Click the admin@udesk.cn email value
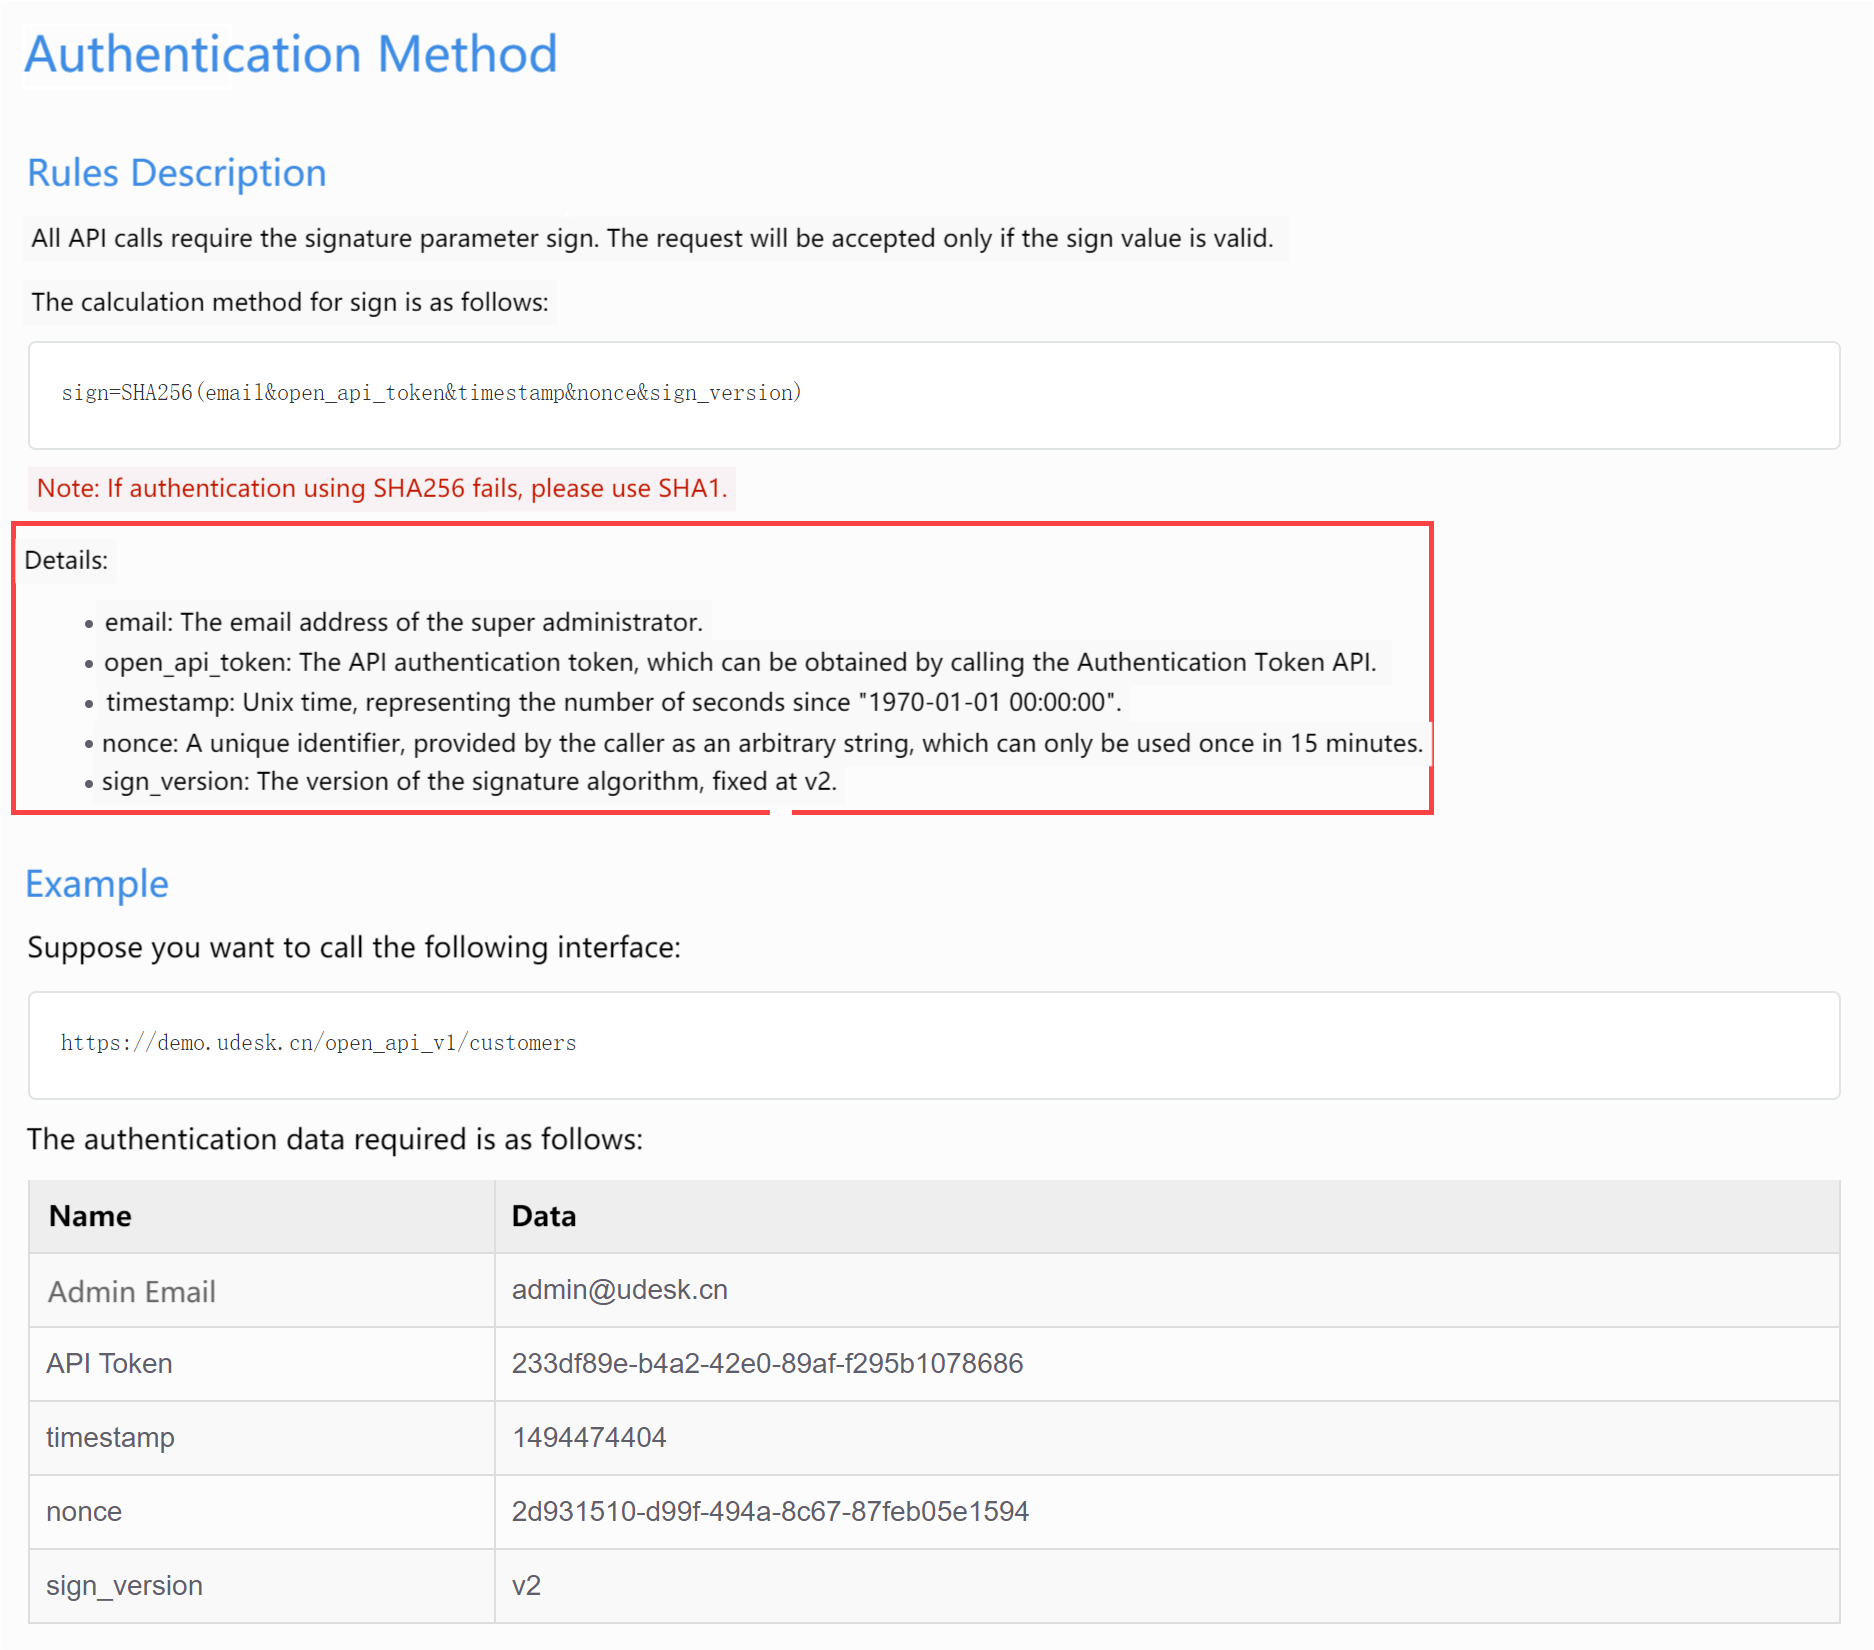Image resolution: width=1874 pixels, height=1650 pixels. click(619, 1290)
